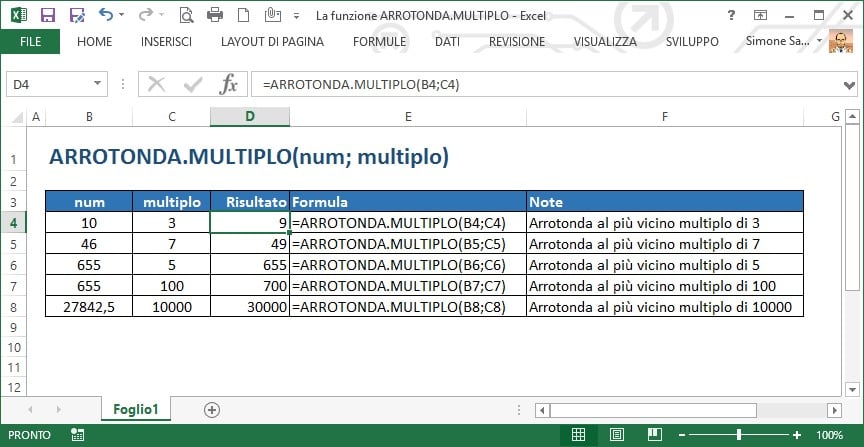Select all cells with corner triangle
This screenshot has height=447, width=864.
pos(18,117)
